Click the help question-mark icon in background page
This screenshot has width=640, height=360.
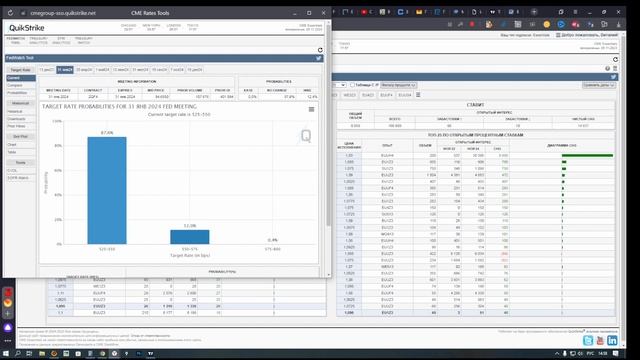(607, 69)
